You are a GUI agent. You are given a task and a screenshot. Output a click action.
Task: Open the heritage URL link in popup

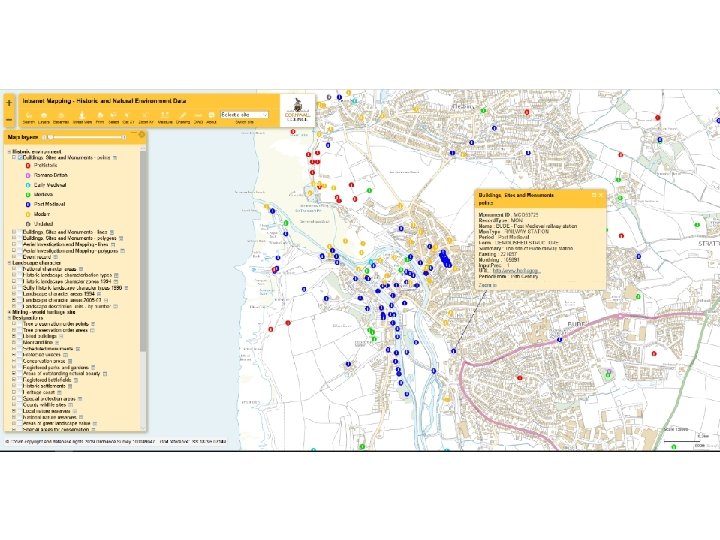coord(516,271)
